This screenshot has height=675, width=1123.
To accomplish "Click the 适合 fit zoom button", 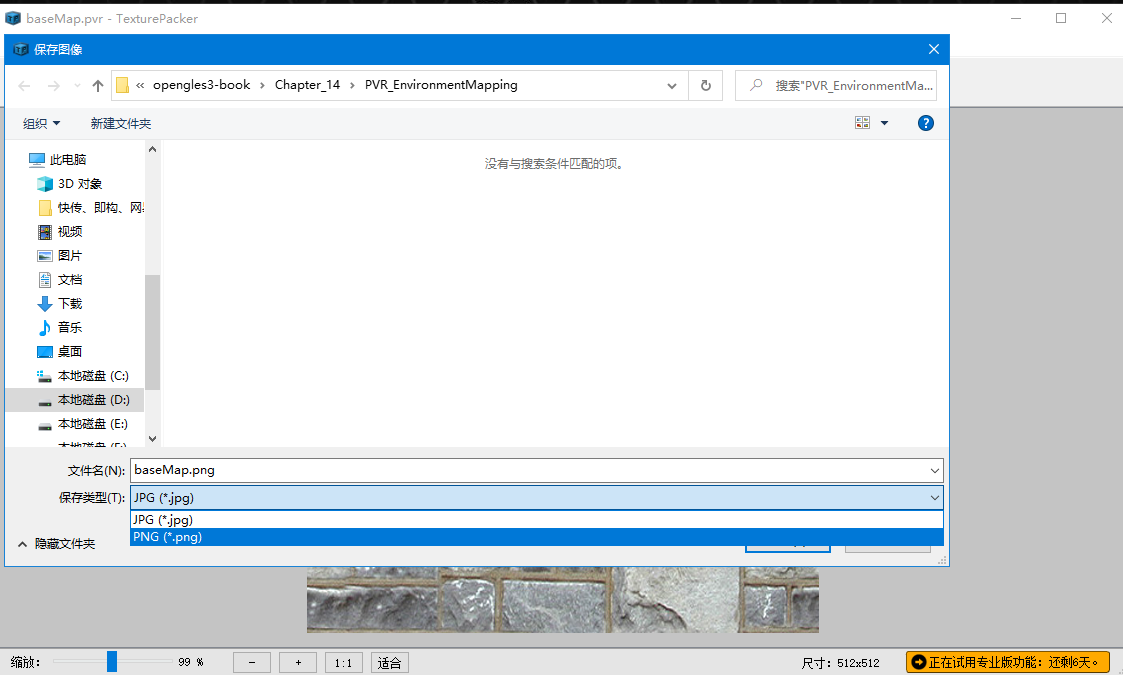I will coord(389,662).
